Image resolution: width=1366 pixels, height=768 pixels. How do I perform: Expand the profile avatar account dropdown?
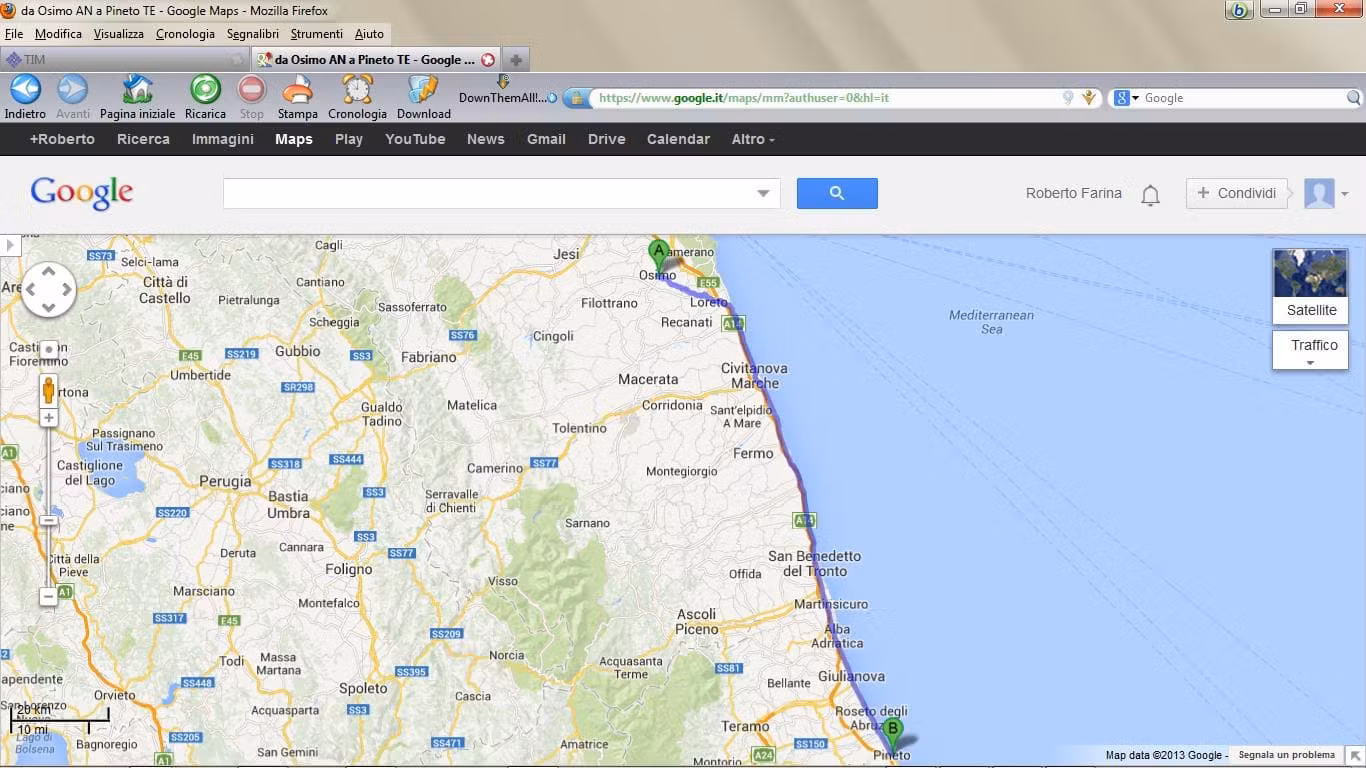tap(1326, 193)
